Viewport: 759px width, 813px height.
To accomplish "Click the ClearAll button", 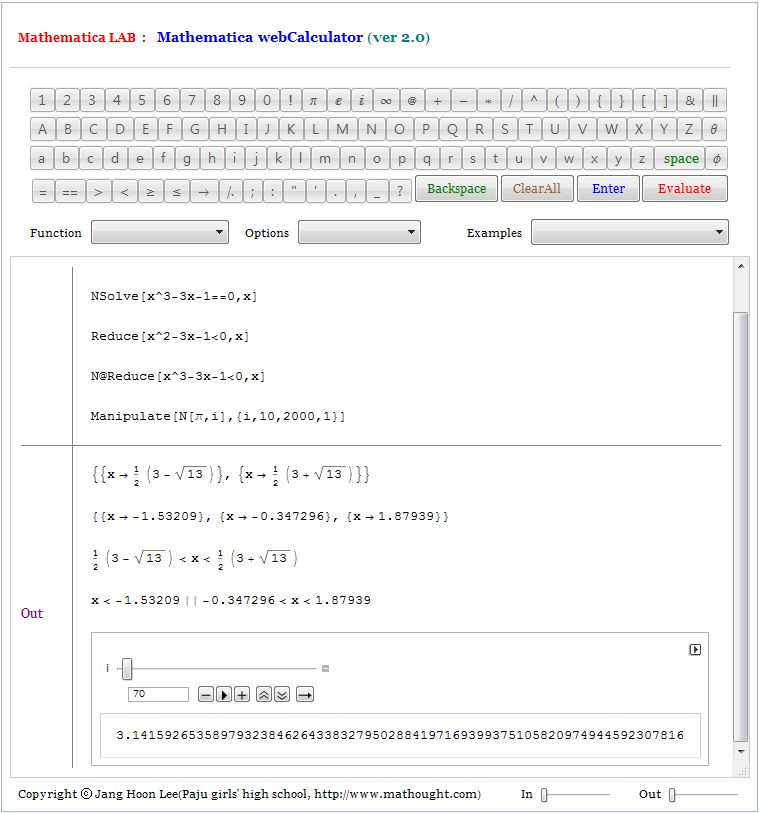I will [537, 189].
